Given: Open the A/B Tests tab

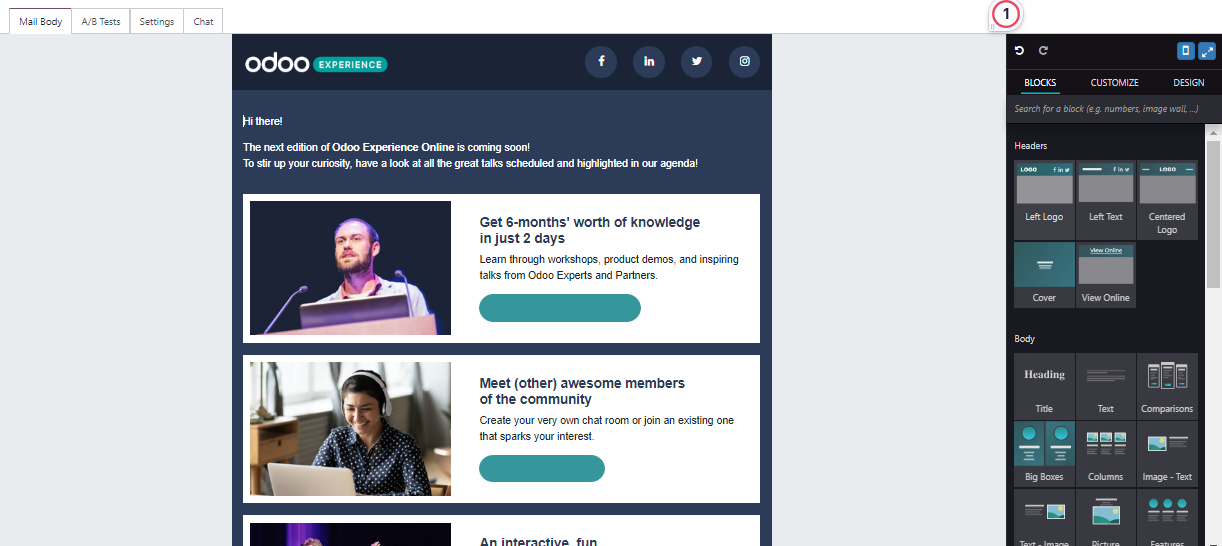Looking at the screenshot, I should point(101,21).
